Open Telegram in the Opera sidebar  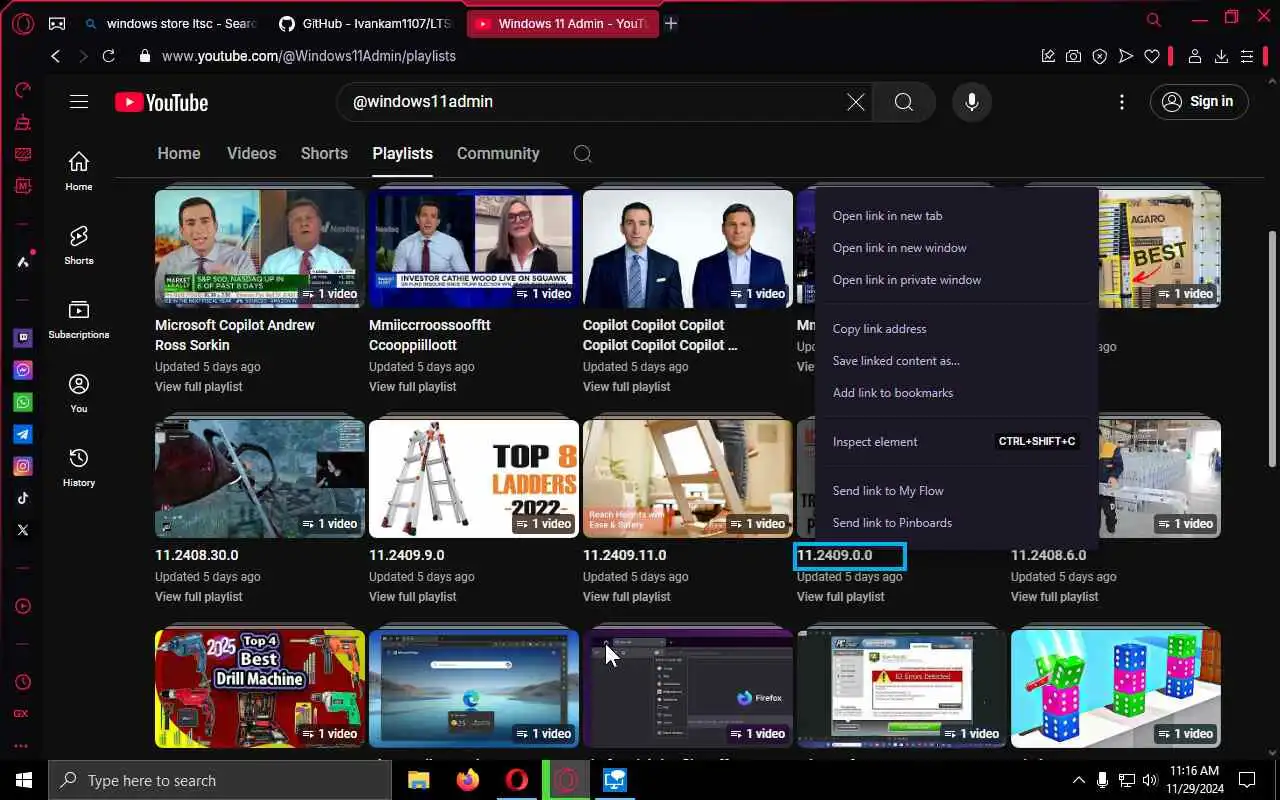coord(22,434)
